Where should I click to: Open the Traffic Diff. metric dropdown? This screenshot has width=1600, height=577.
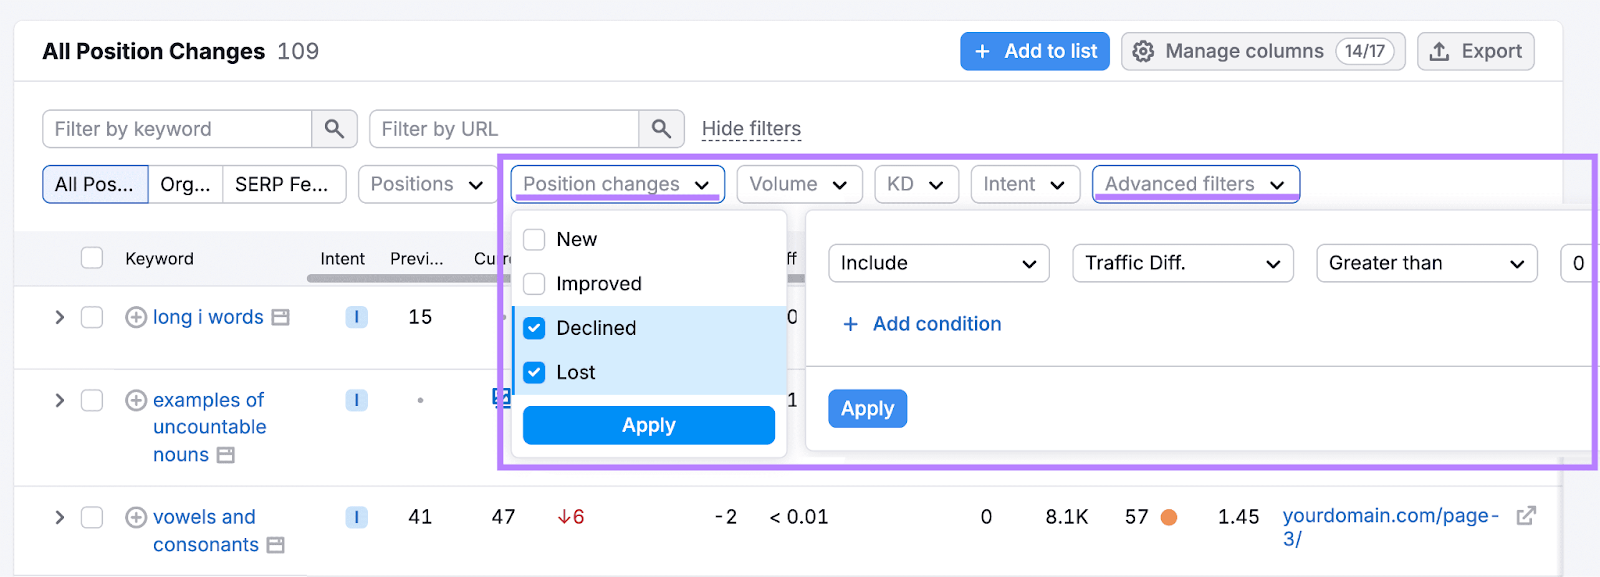point(1181,263)
